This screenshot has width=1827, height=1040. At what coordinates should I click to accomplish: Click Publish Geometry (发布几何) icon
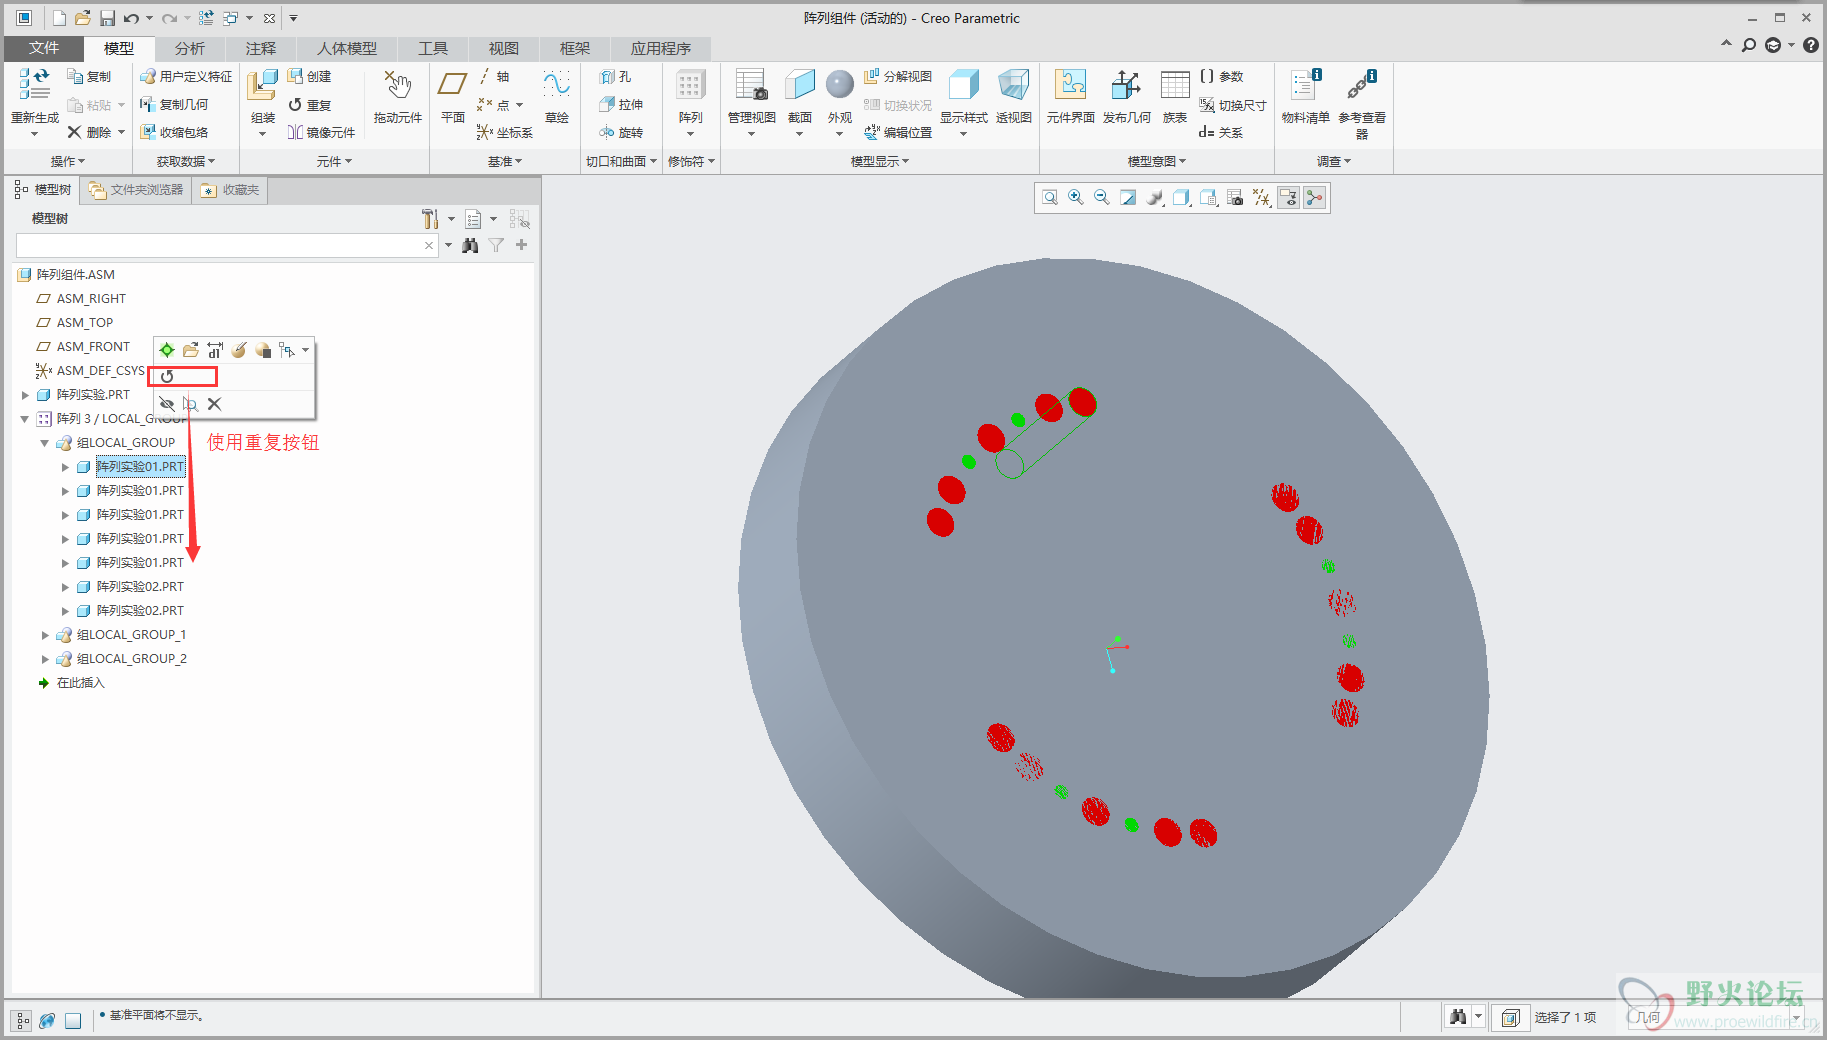[1126, 85]
